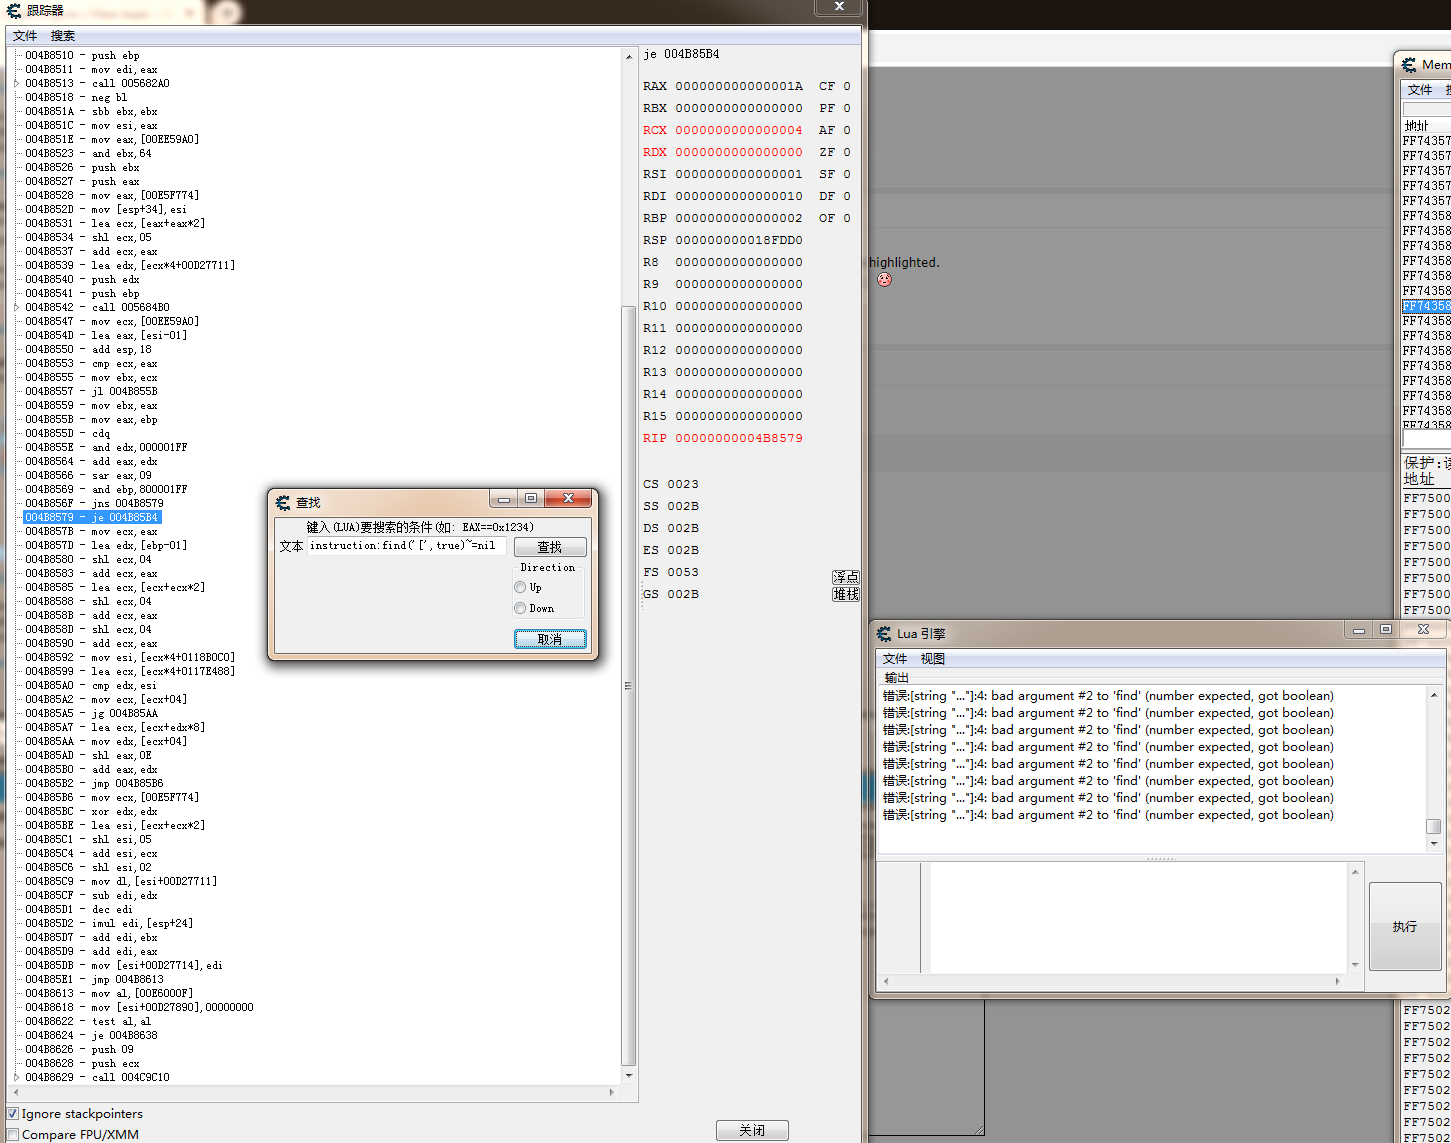Open the 搜索 menu in tracer window
The image size is (1451, 1143).
63,36
